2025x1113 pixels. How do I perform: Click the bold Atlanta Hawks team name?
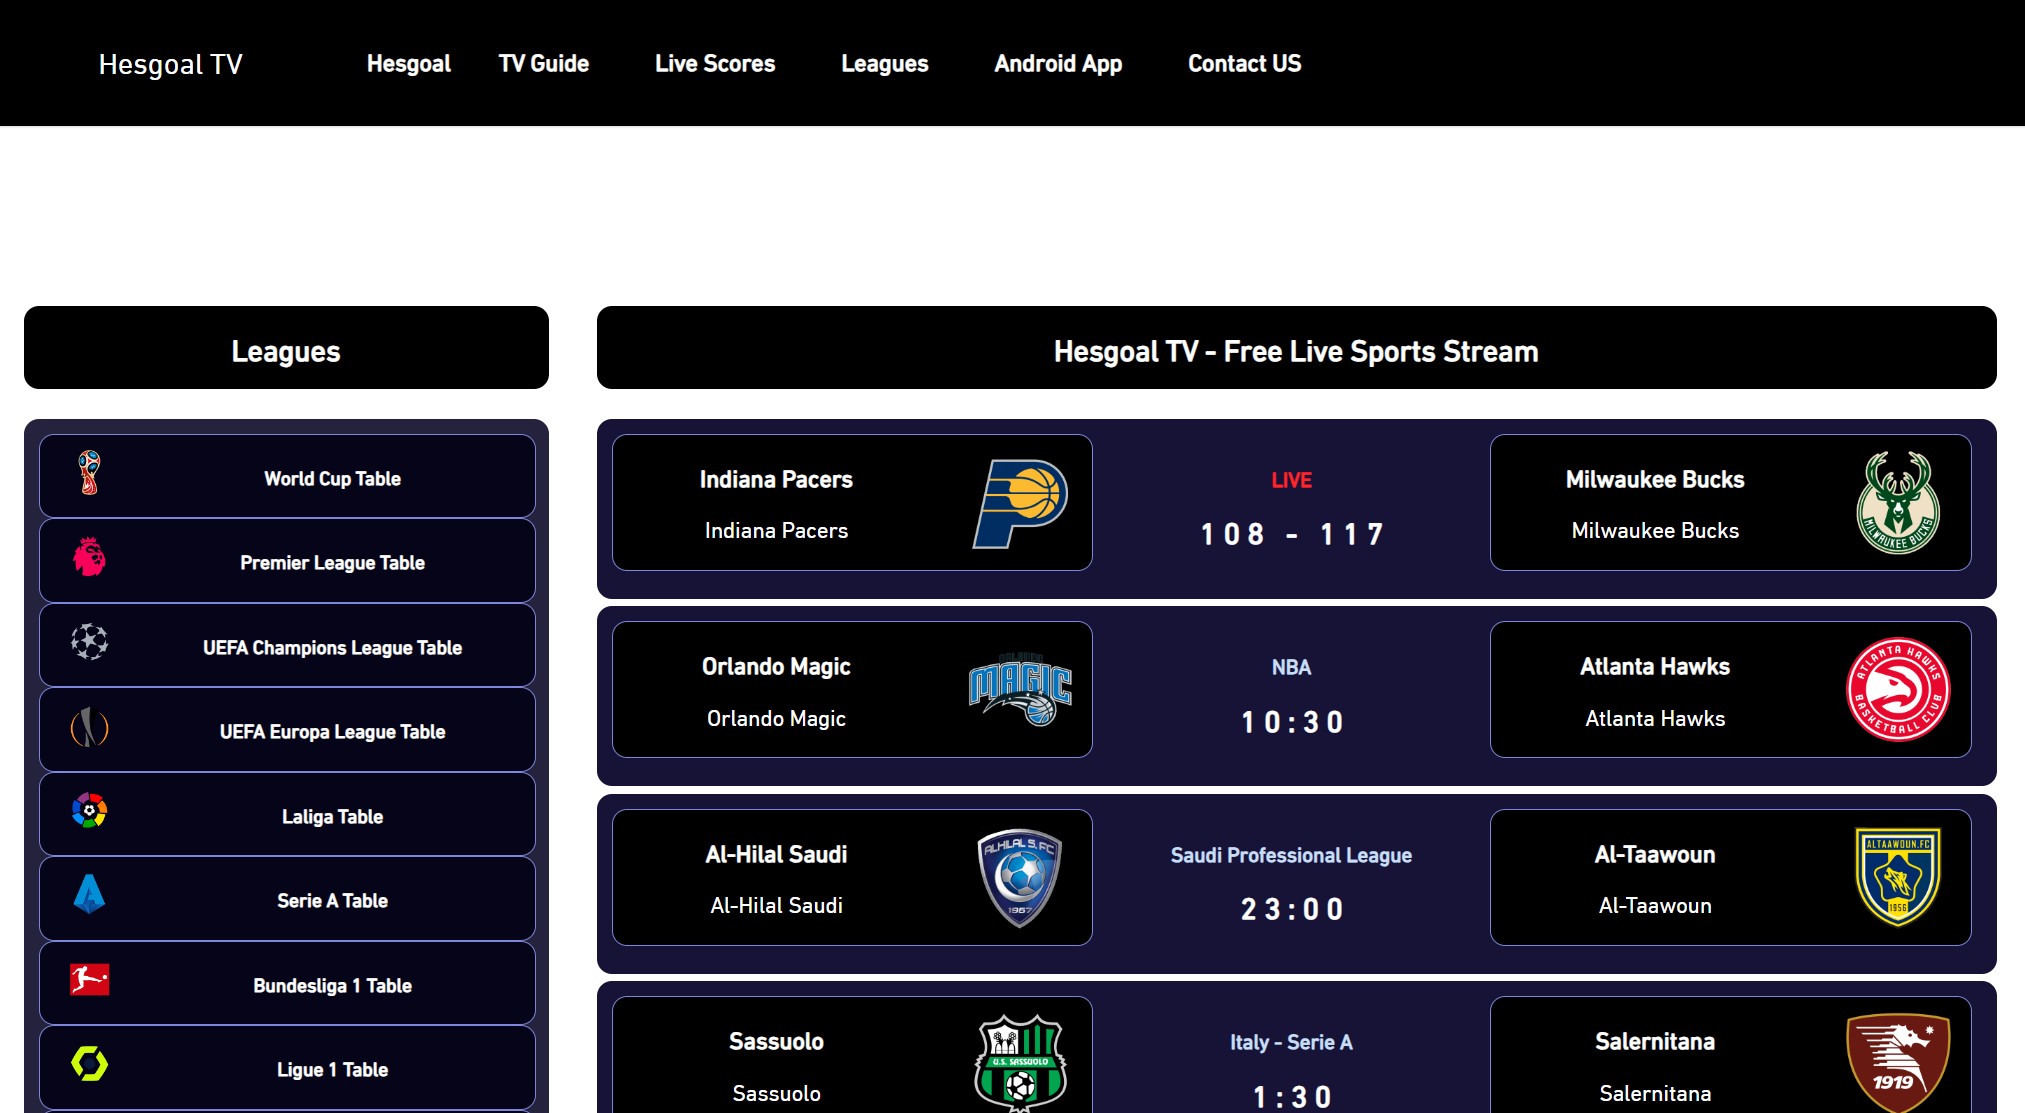point(1655,667)
